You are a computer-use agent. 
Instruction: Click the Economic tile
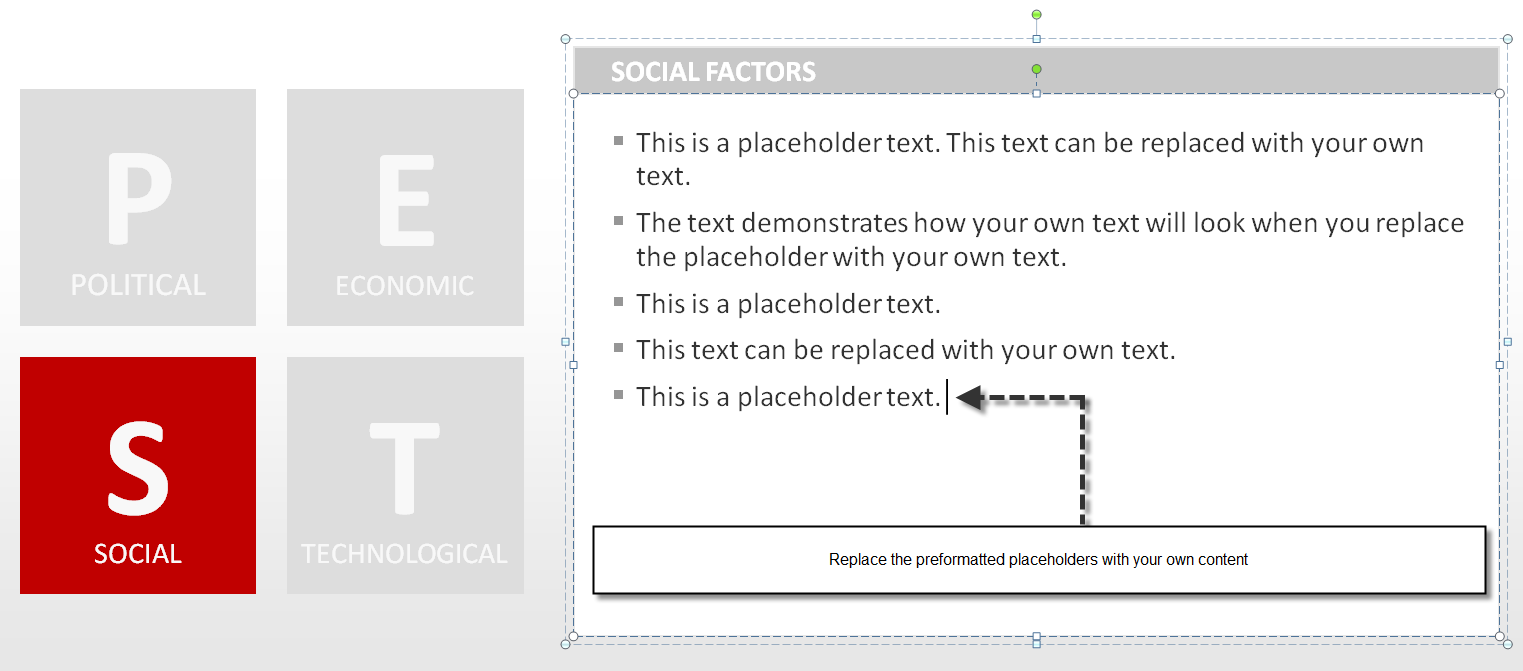click(405, 207)
